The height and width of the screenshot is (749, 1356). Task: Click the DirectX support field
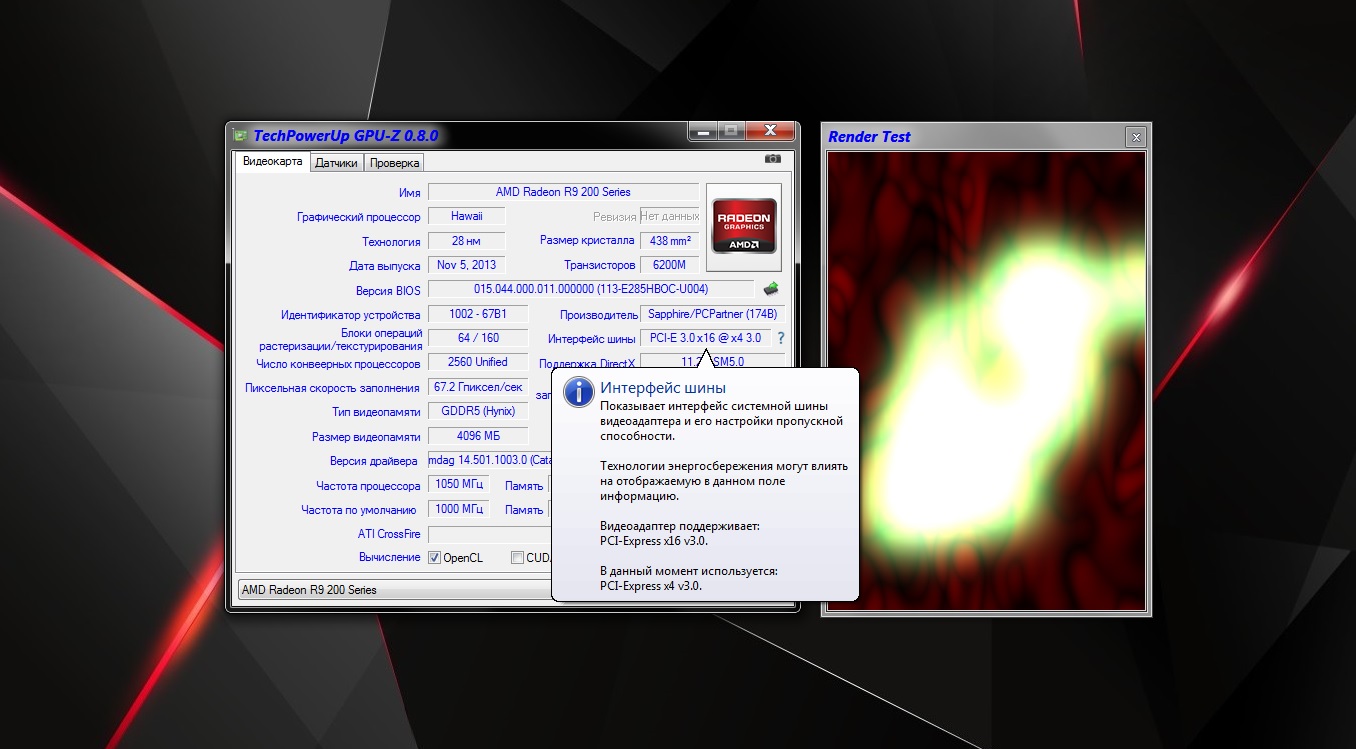[x=713, y=362]
